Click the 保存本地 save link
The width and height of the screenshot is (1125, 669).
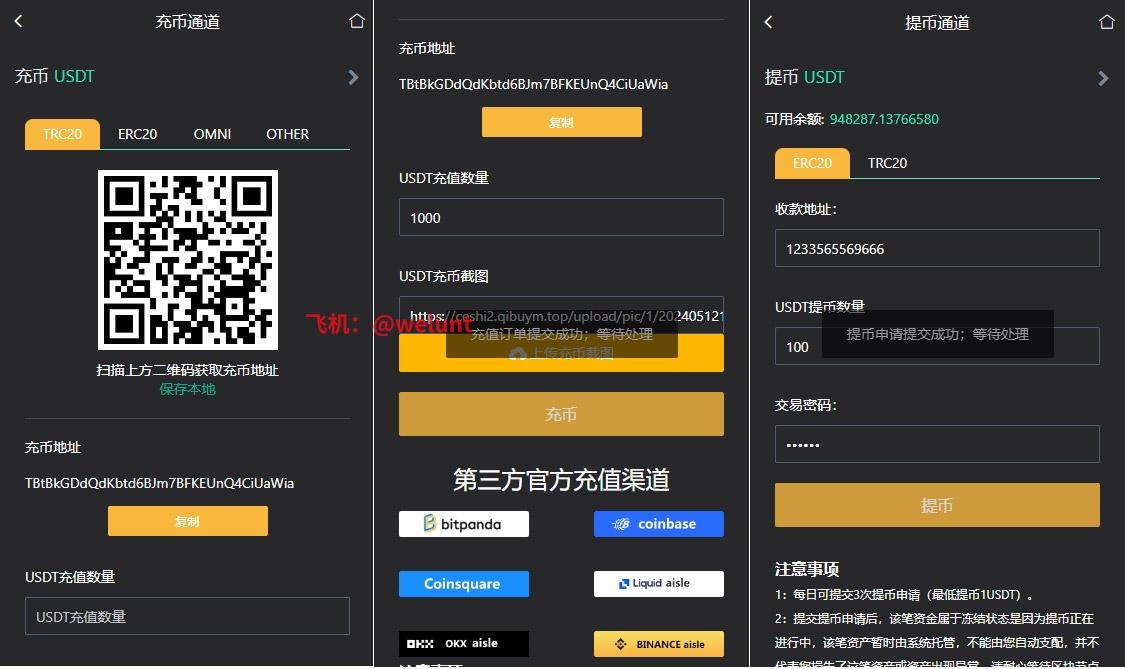click(x=187, y=389)
